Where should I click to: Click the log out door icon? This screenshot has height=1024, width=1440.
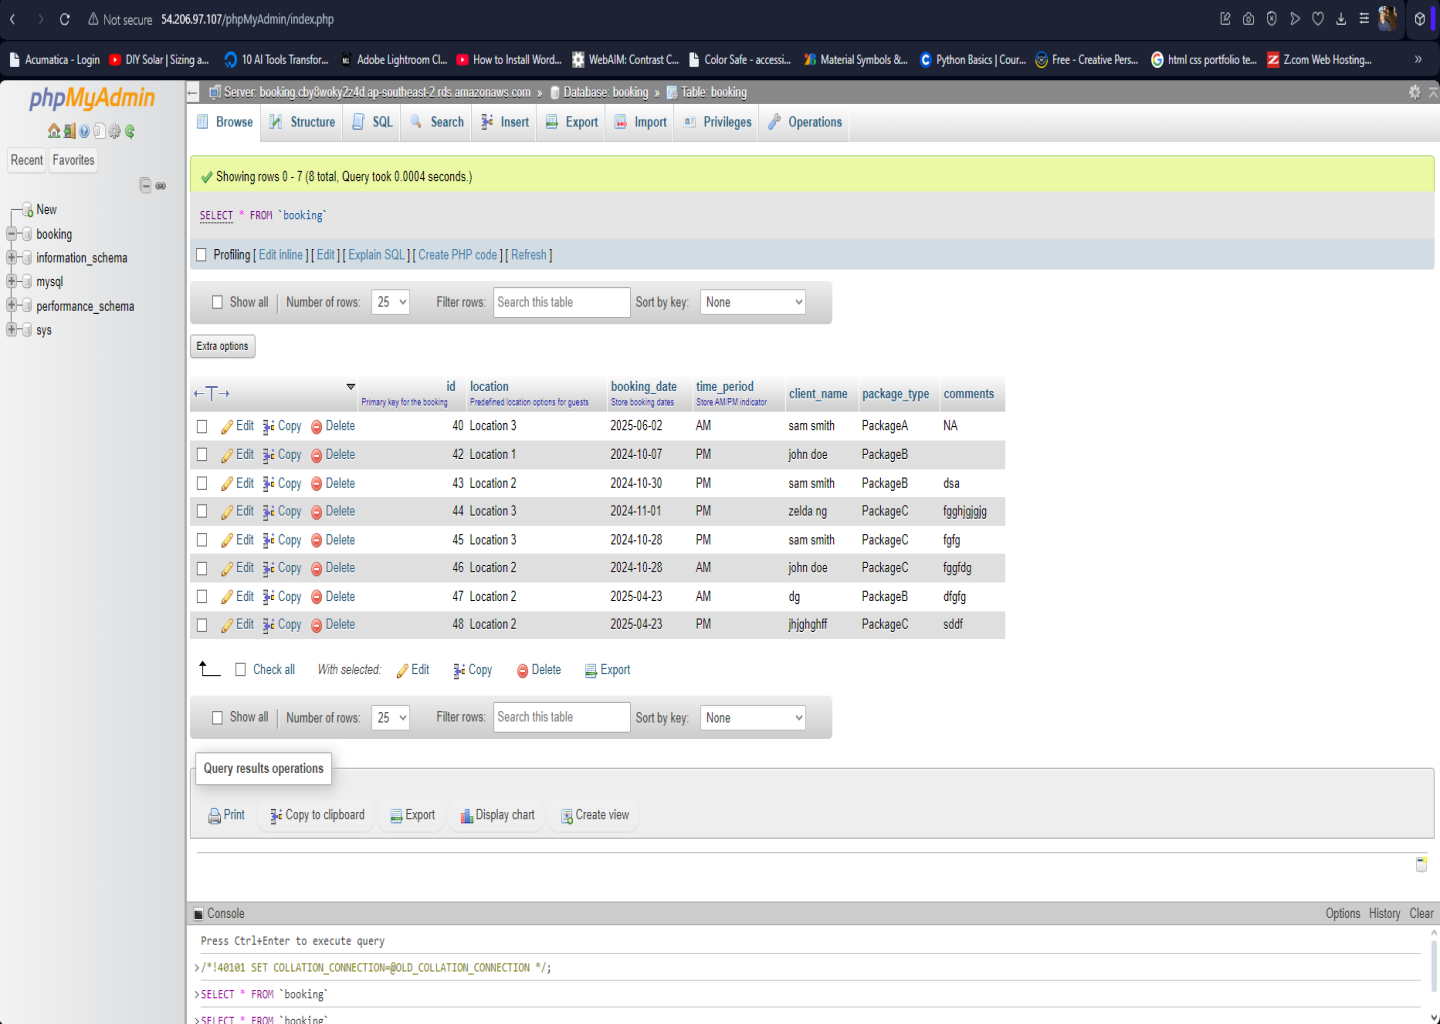(69, 131)
